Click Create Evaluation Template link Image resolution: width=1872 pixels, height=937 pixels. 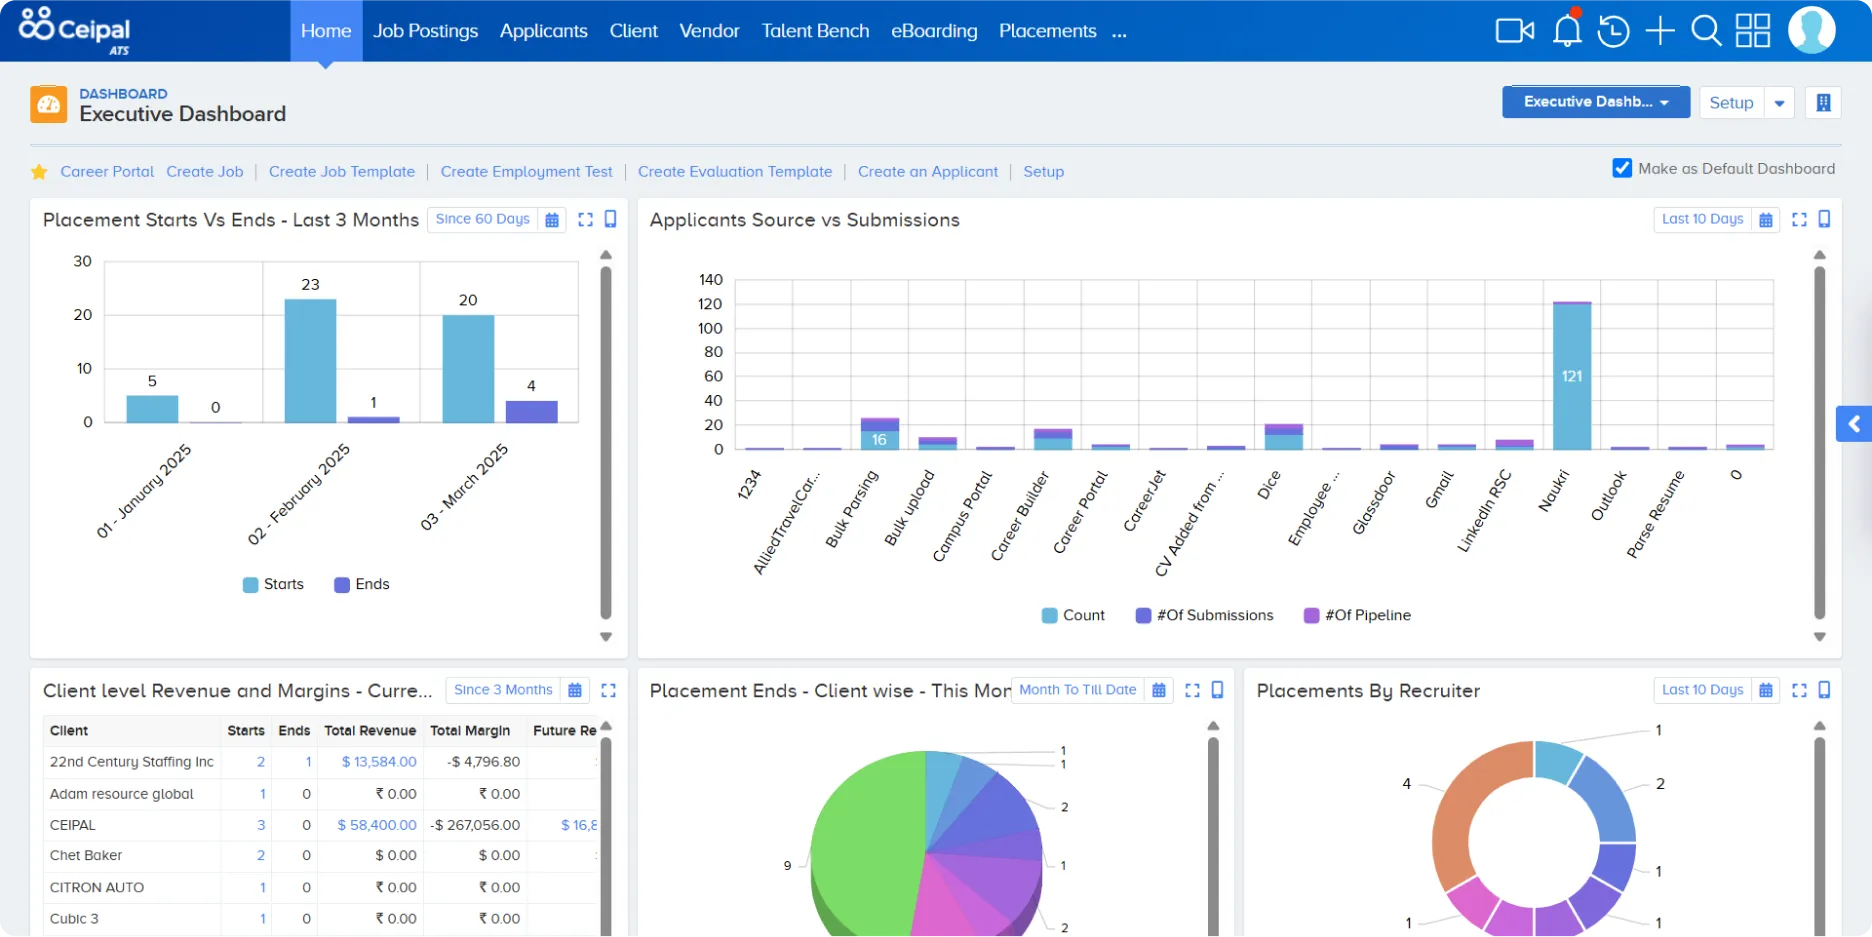click(735, 172)
